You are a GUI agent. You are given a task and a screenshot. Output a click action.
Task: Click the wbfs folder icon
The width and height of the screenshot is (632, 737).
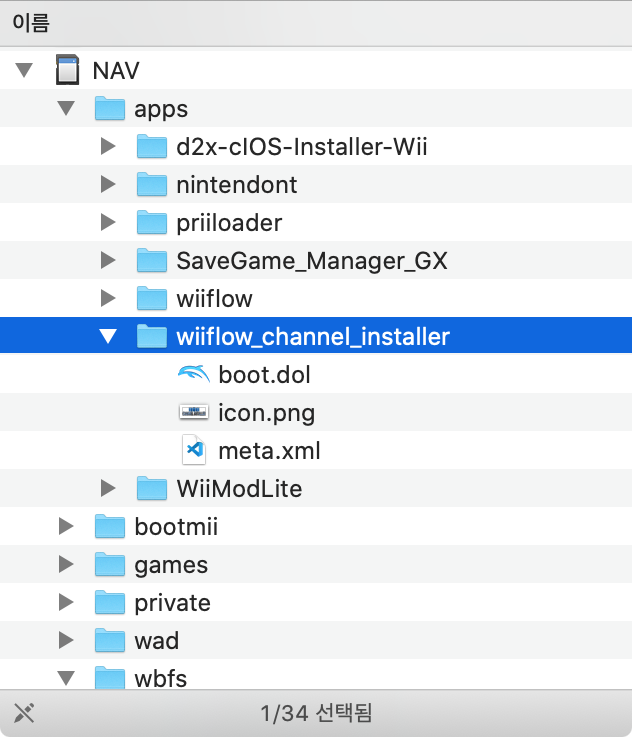(109, 678)
